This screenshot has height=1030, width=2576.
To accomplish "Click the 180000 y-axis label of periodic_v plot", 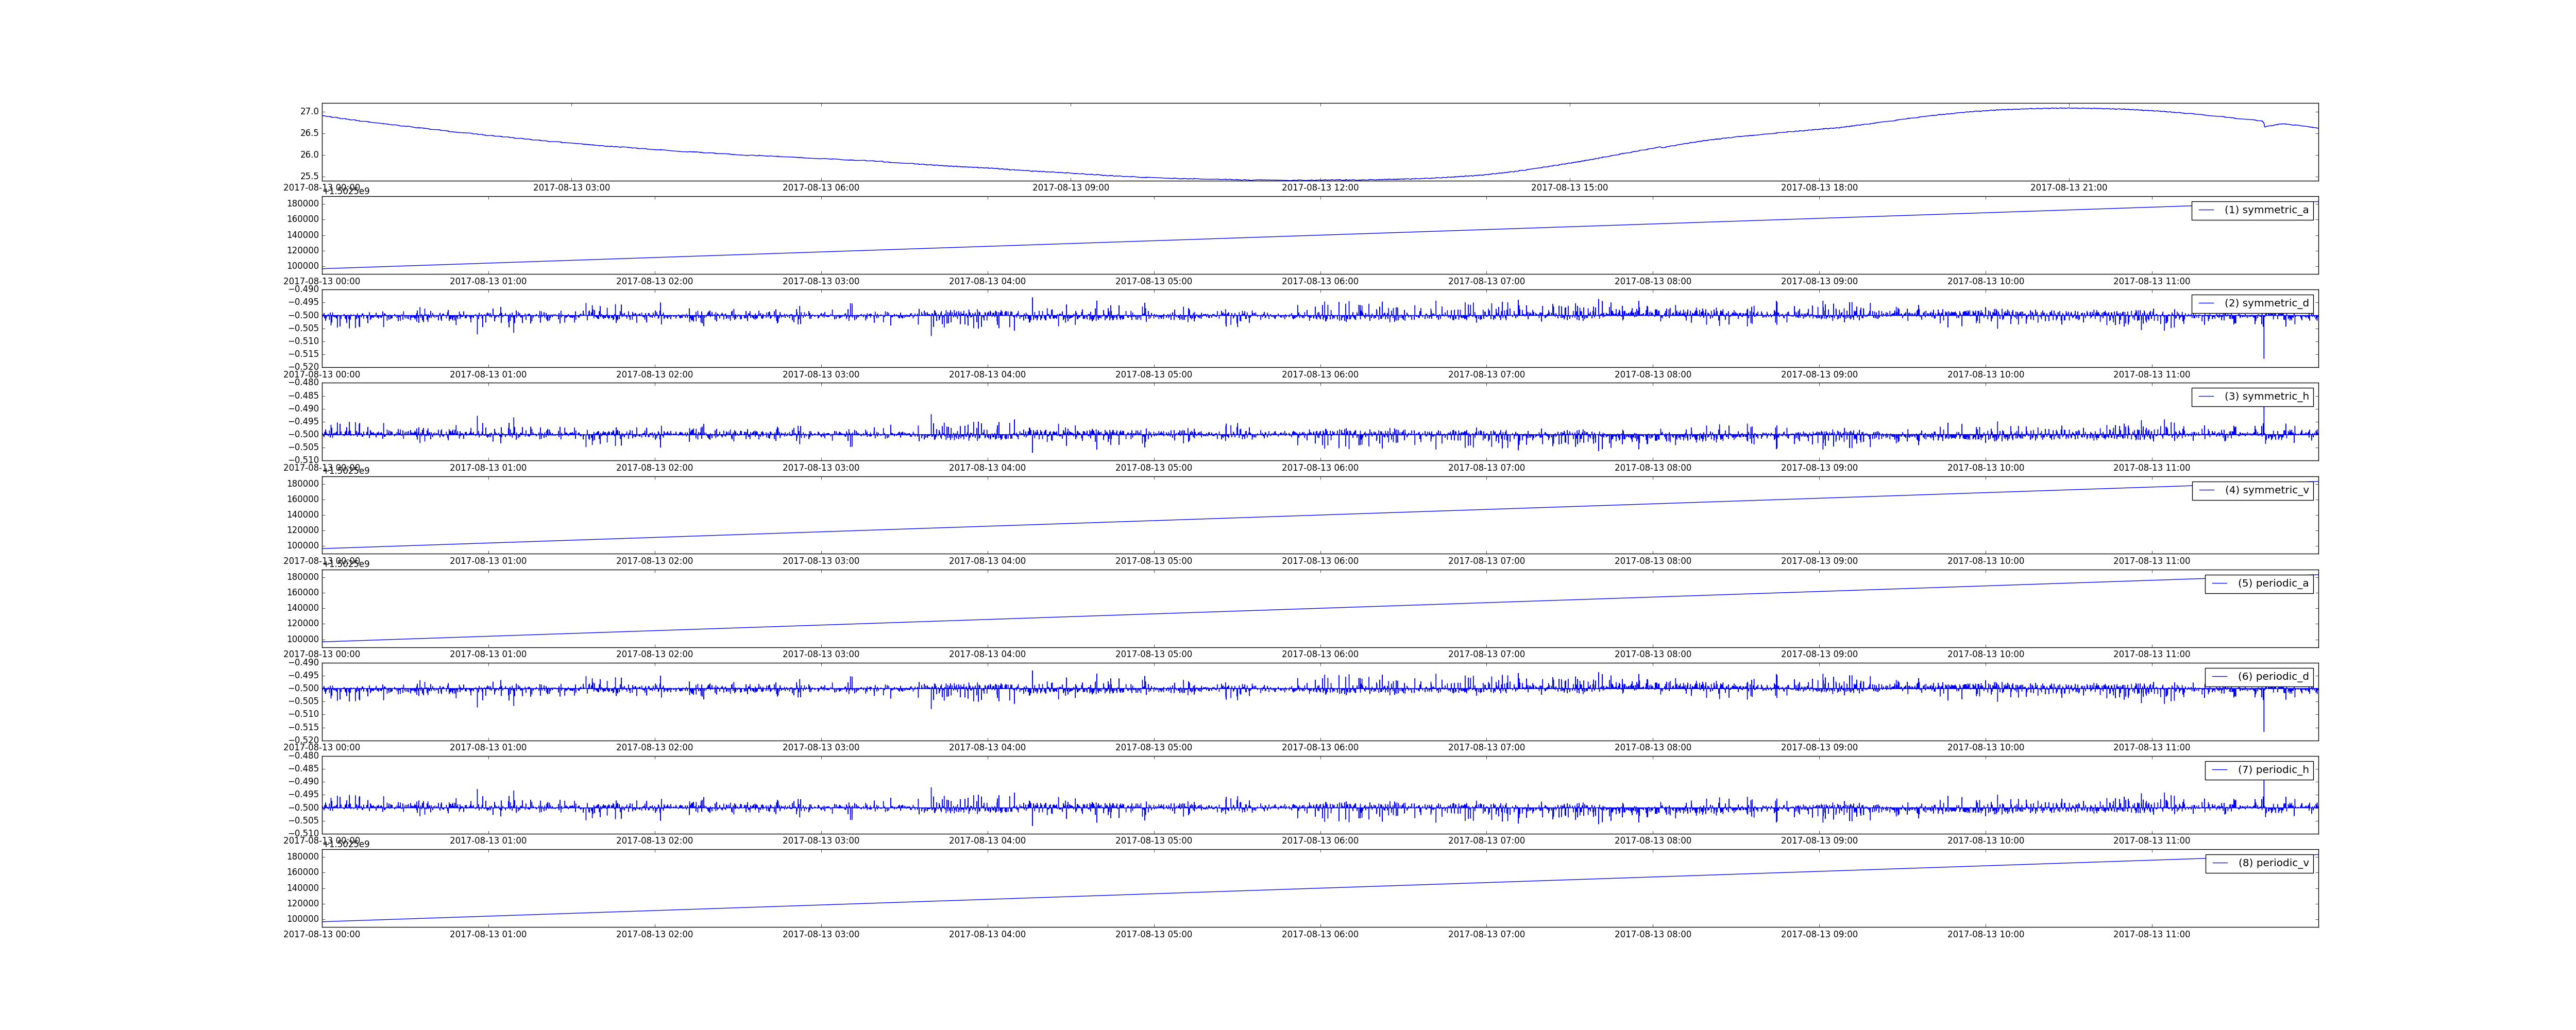I will [302, 856].
